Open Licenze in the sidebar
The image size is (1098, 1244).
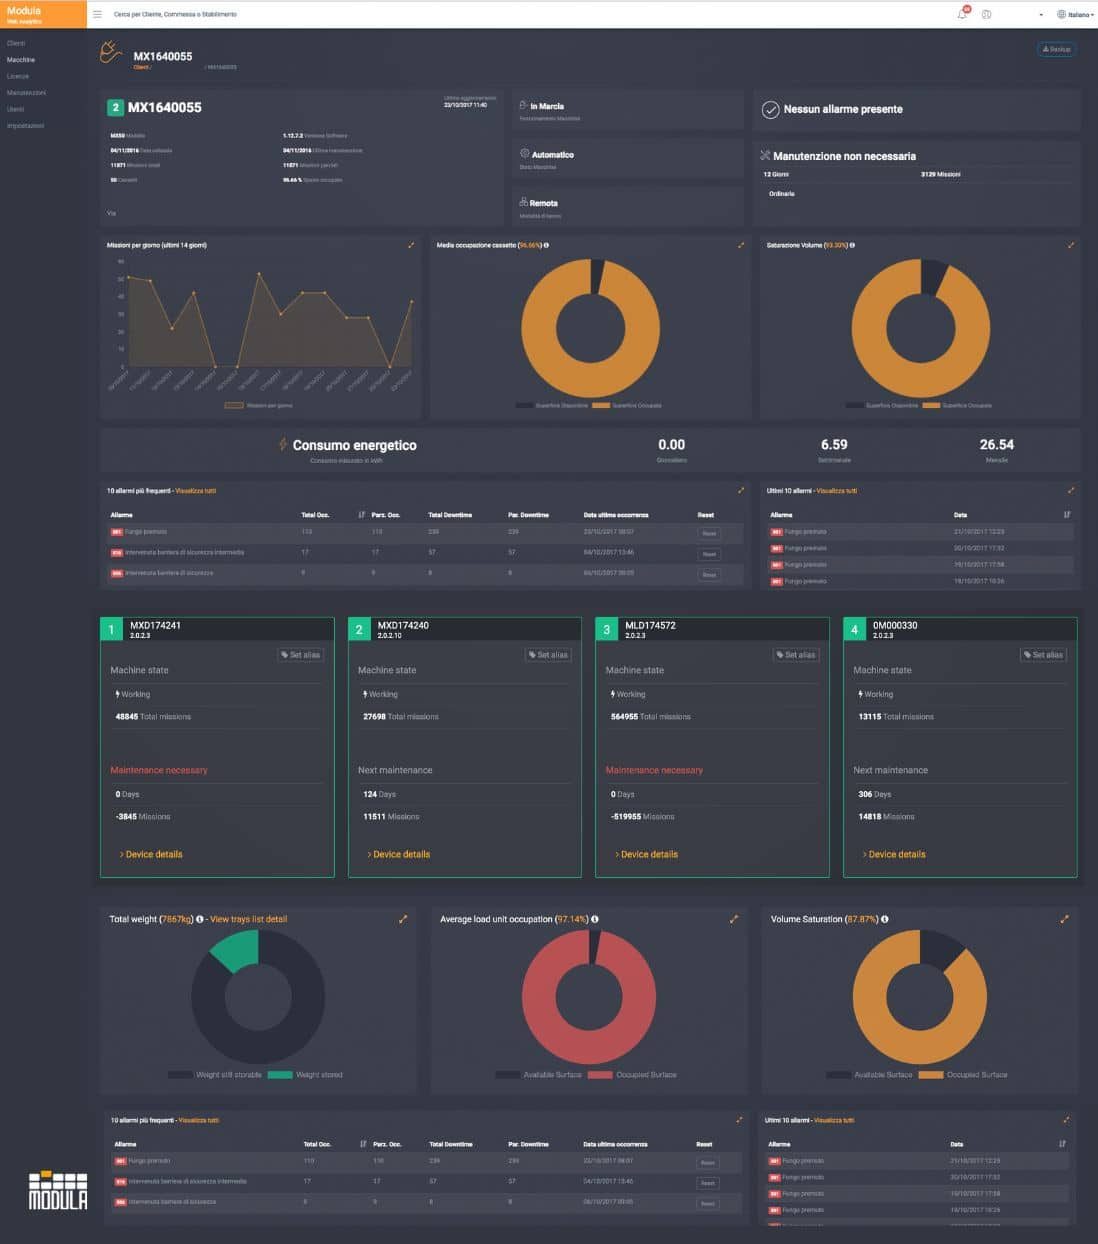[x=18, y=76]
